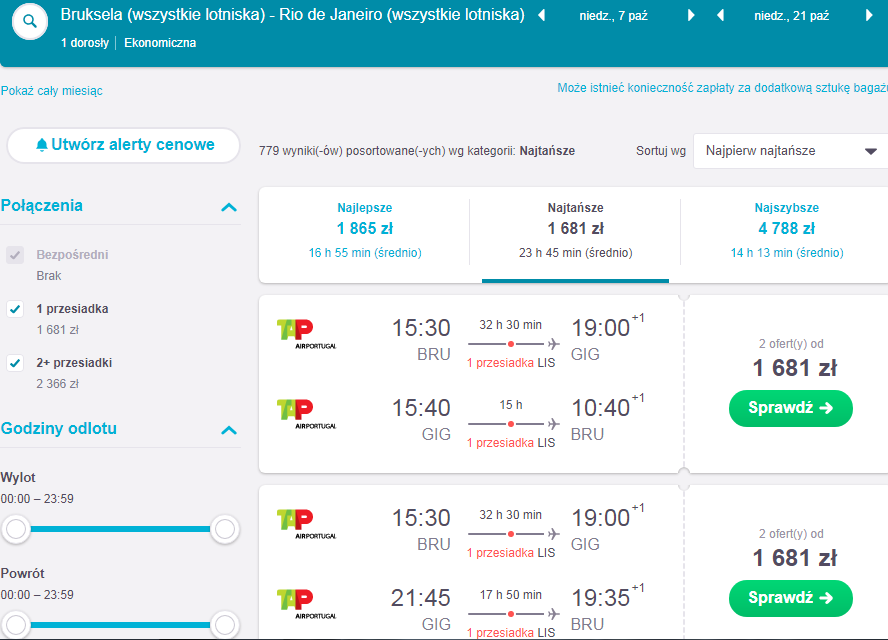Viewport: 888px width, 640px height.
Task: Go to previous departure date arrow
Action: pos(541,15)
